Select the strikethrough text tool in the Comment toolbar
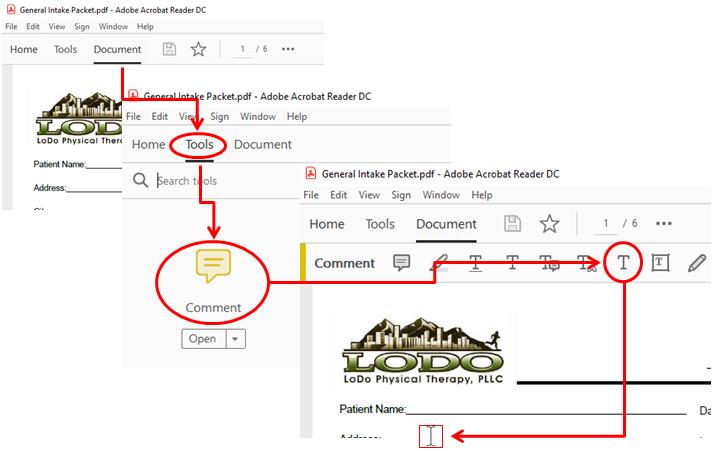This screenshot has height=451, width=713. [512, 262]
